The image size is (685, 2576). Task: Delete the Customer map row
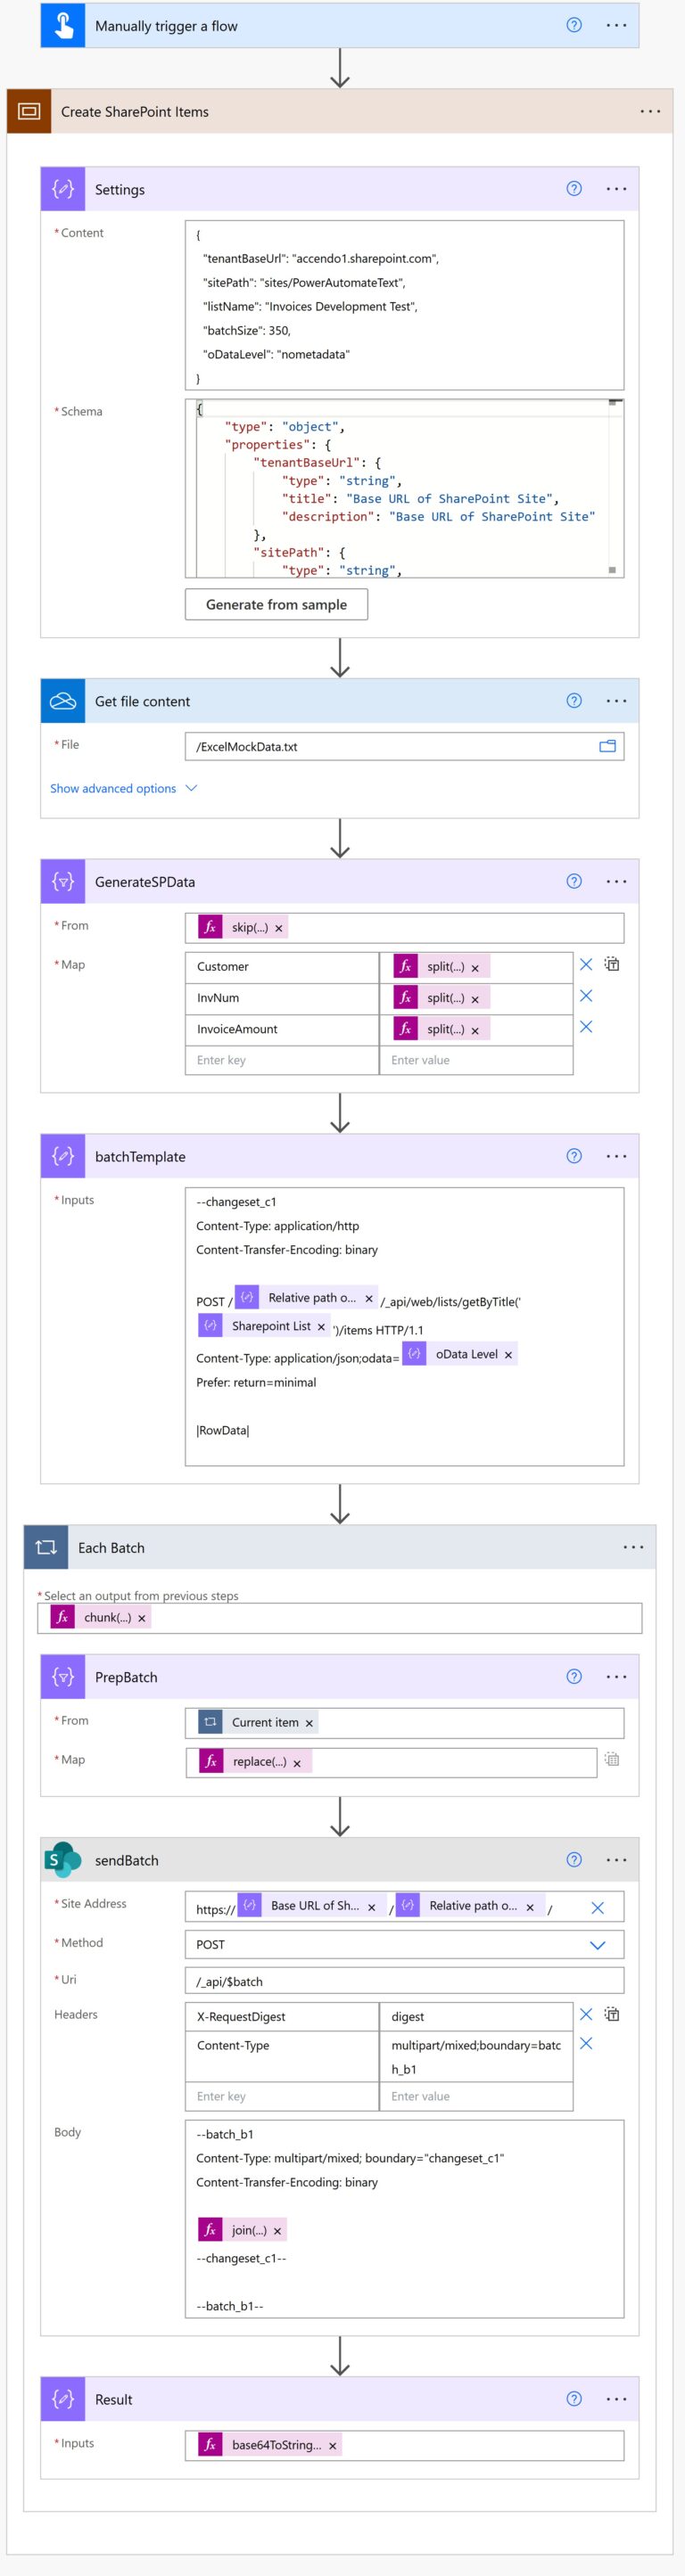(586, 964)
